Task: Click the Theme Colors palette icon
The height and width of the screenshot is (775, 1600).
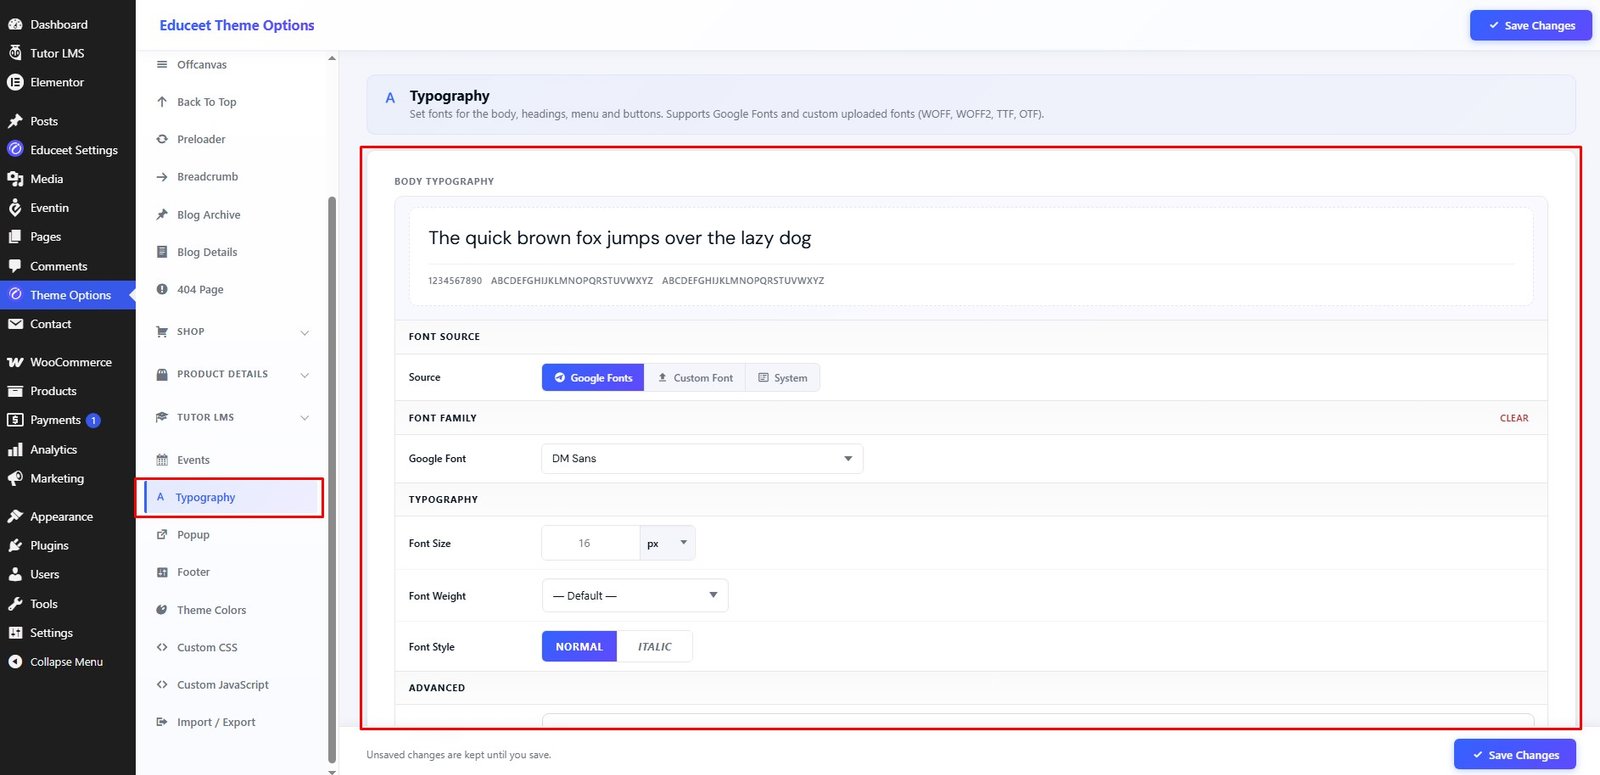Action: [x=162, y=610]
